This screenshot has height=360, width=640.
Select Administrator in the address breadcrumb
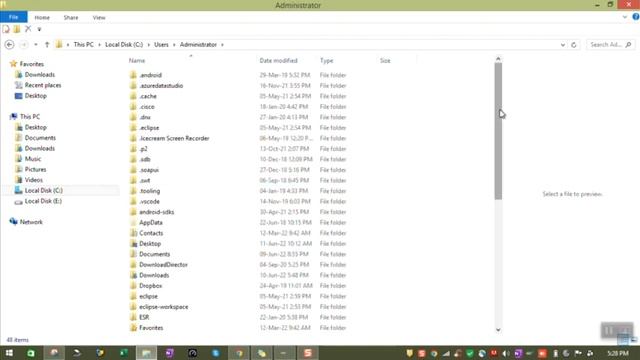(x=198, y=44)
